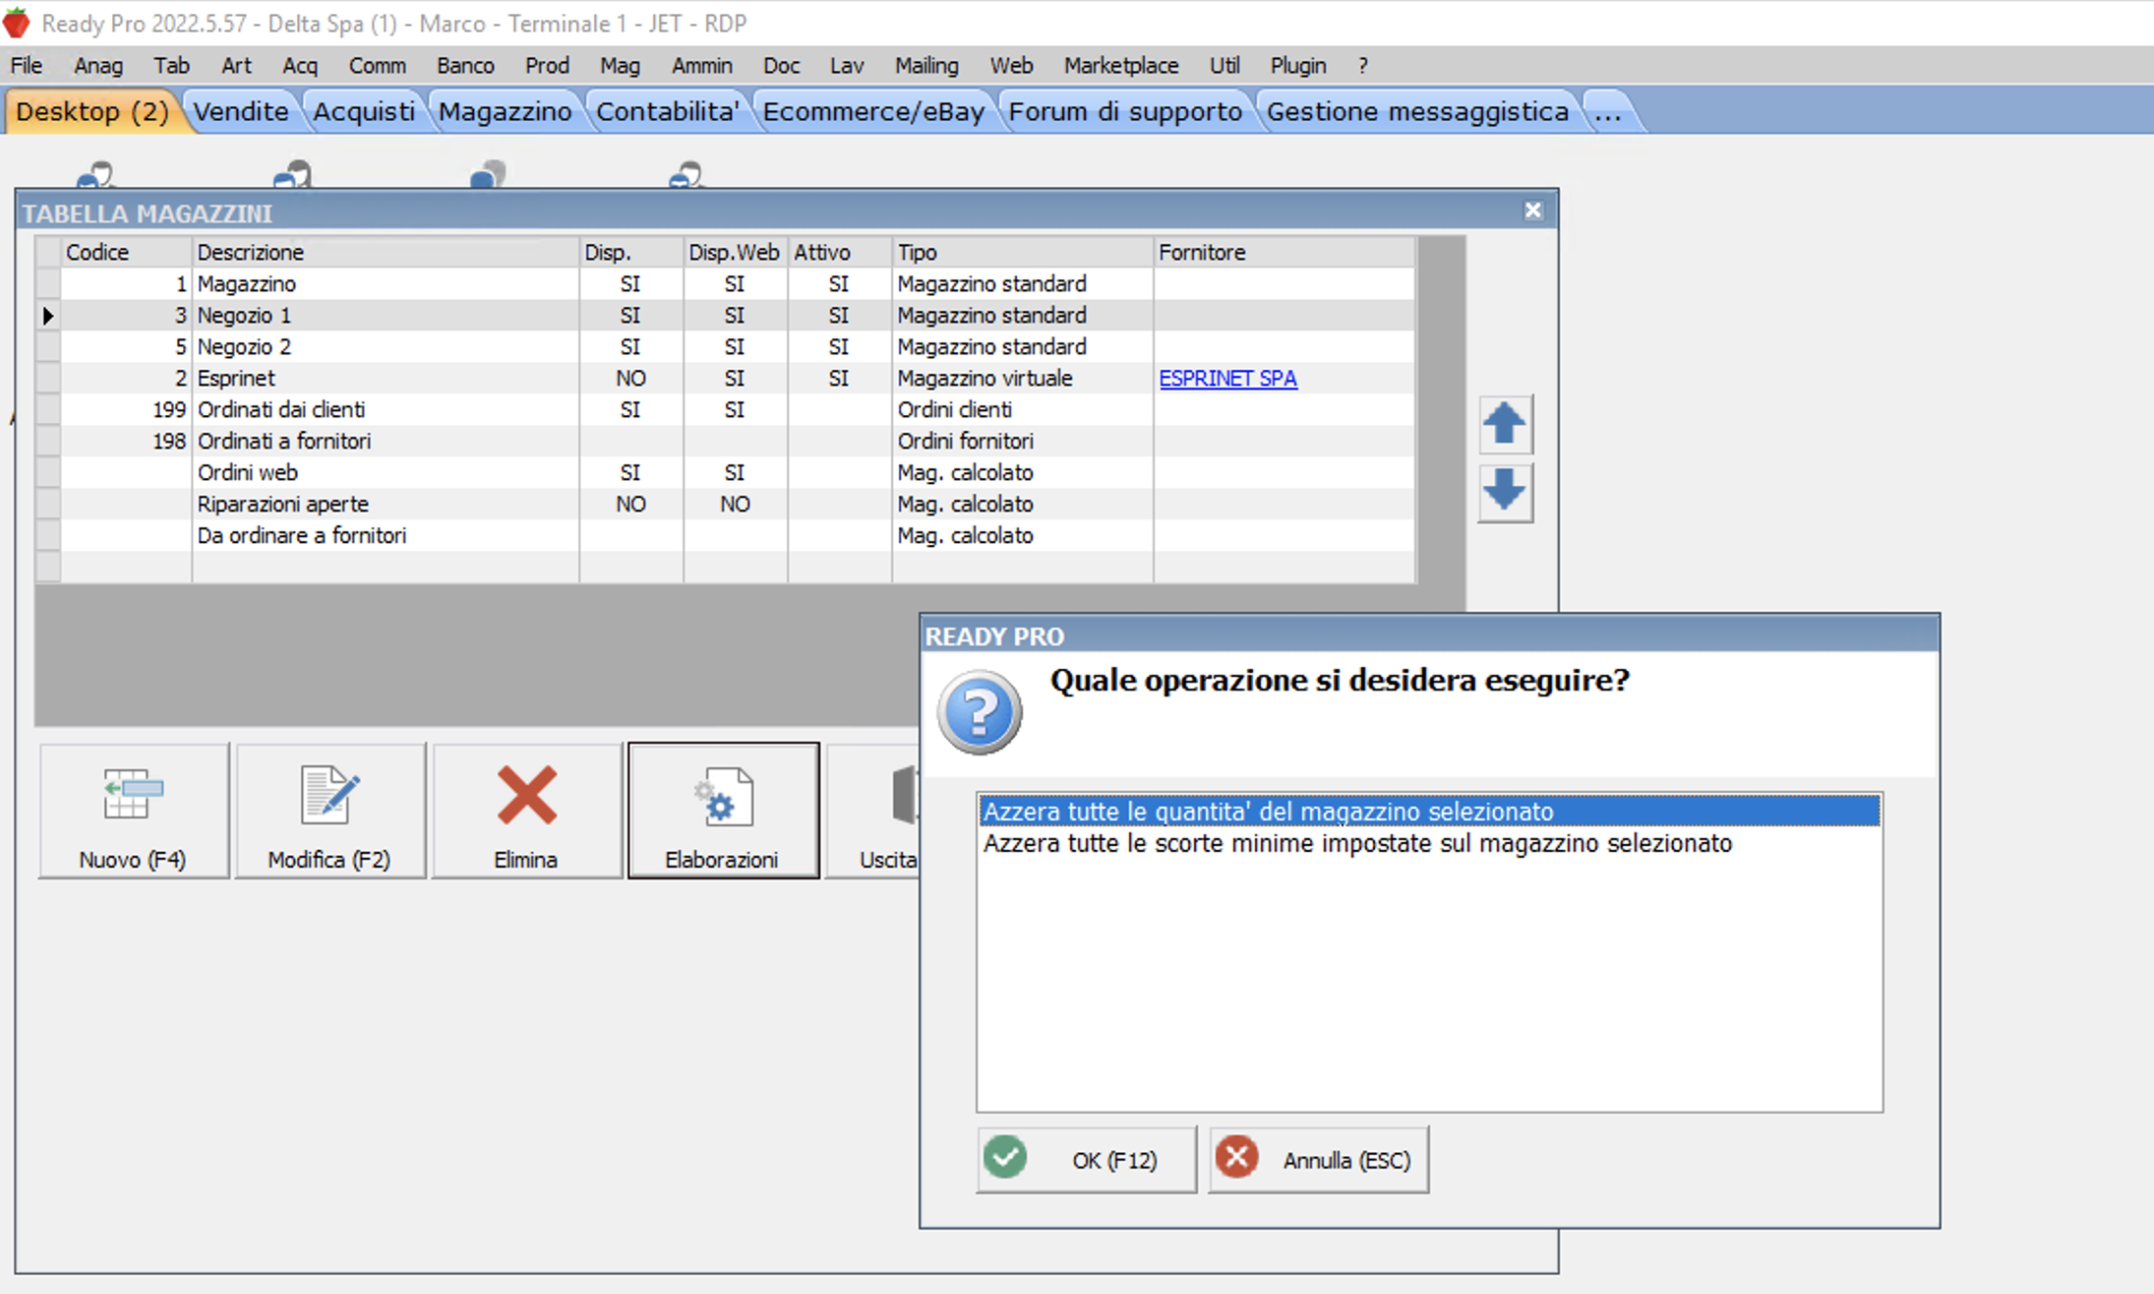
Task: Expand more tabs with the ellipsis tab
Action: tap(1607, 112)
